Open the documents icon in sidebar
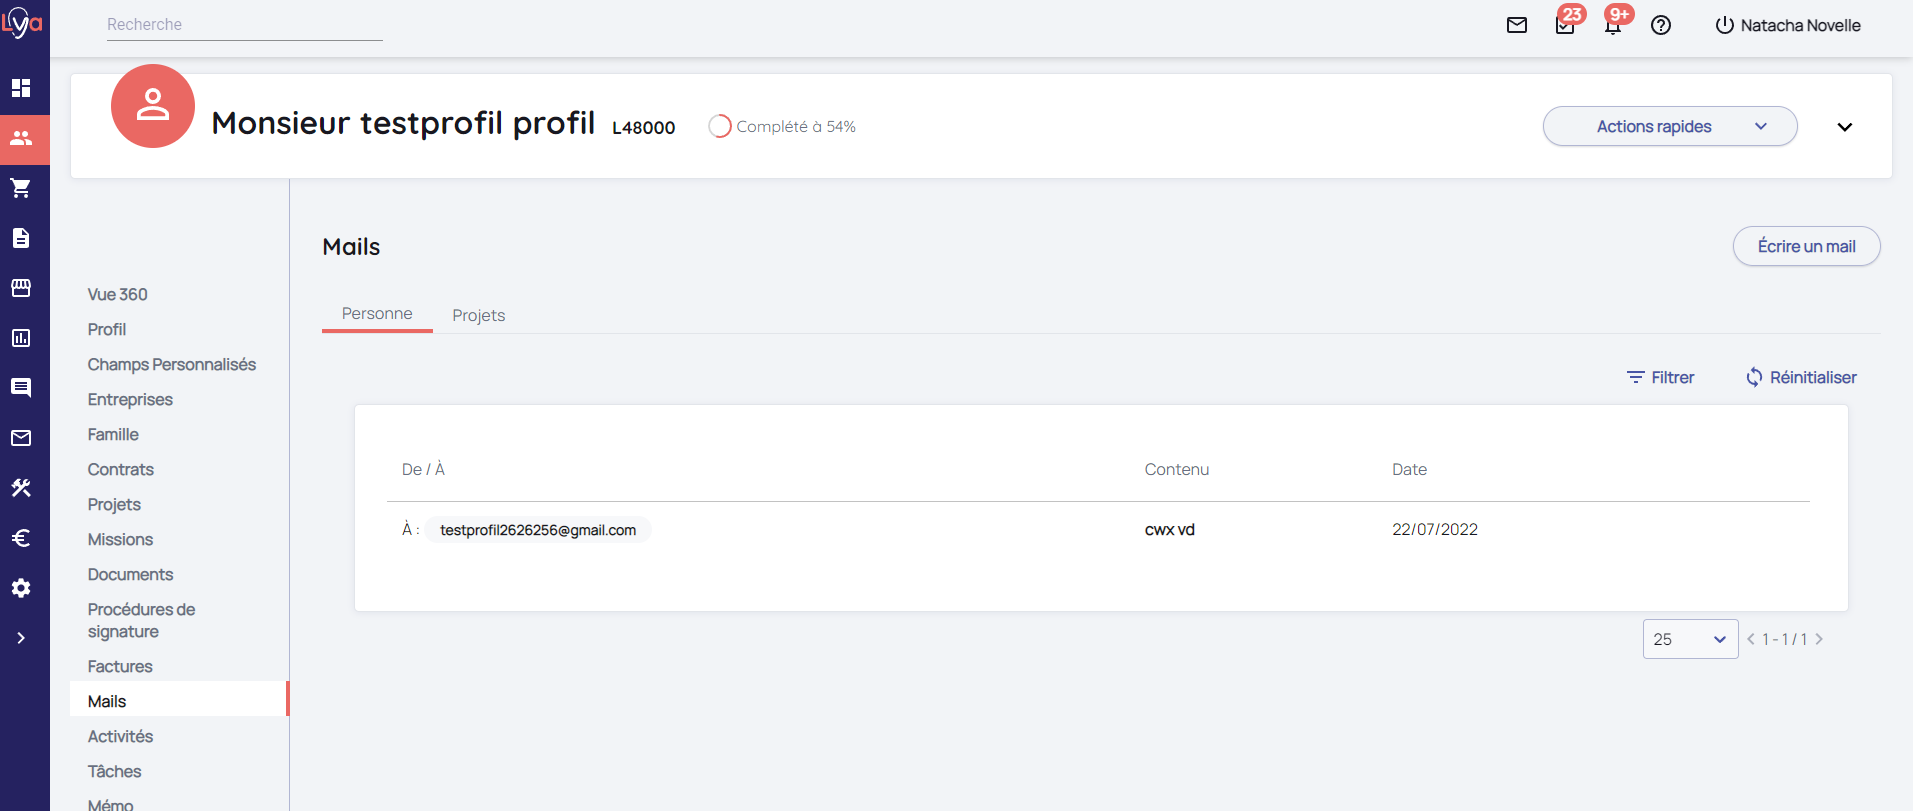Image resolution: width=1913 pixels, height=811 pixels. [21, 238]
